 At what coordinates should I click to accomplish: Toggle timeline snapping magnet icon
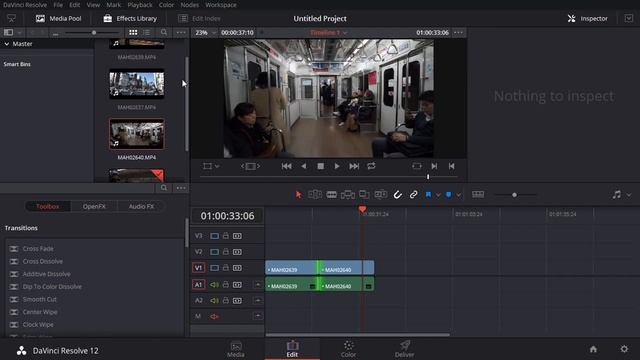(398, 195)
